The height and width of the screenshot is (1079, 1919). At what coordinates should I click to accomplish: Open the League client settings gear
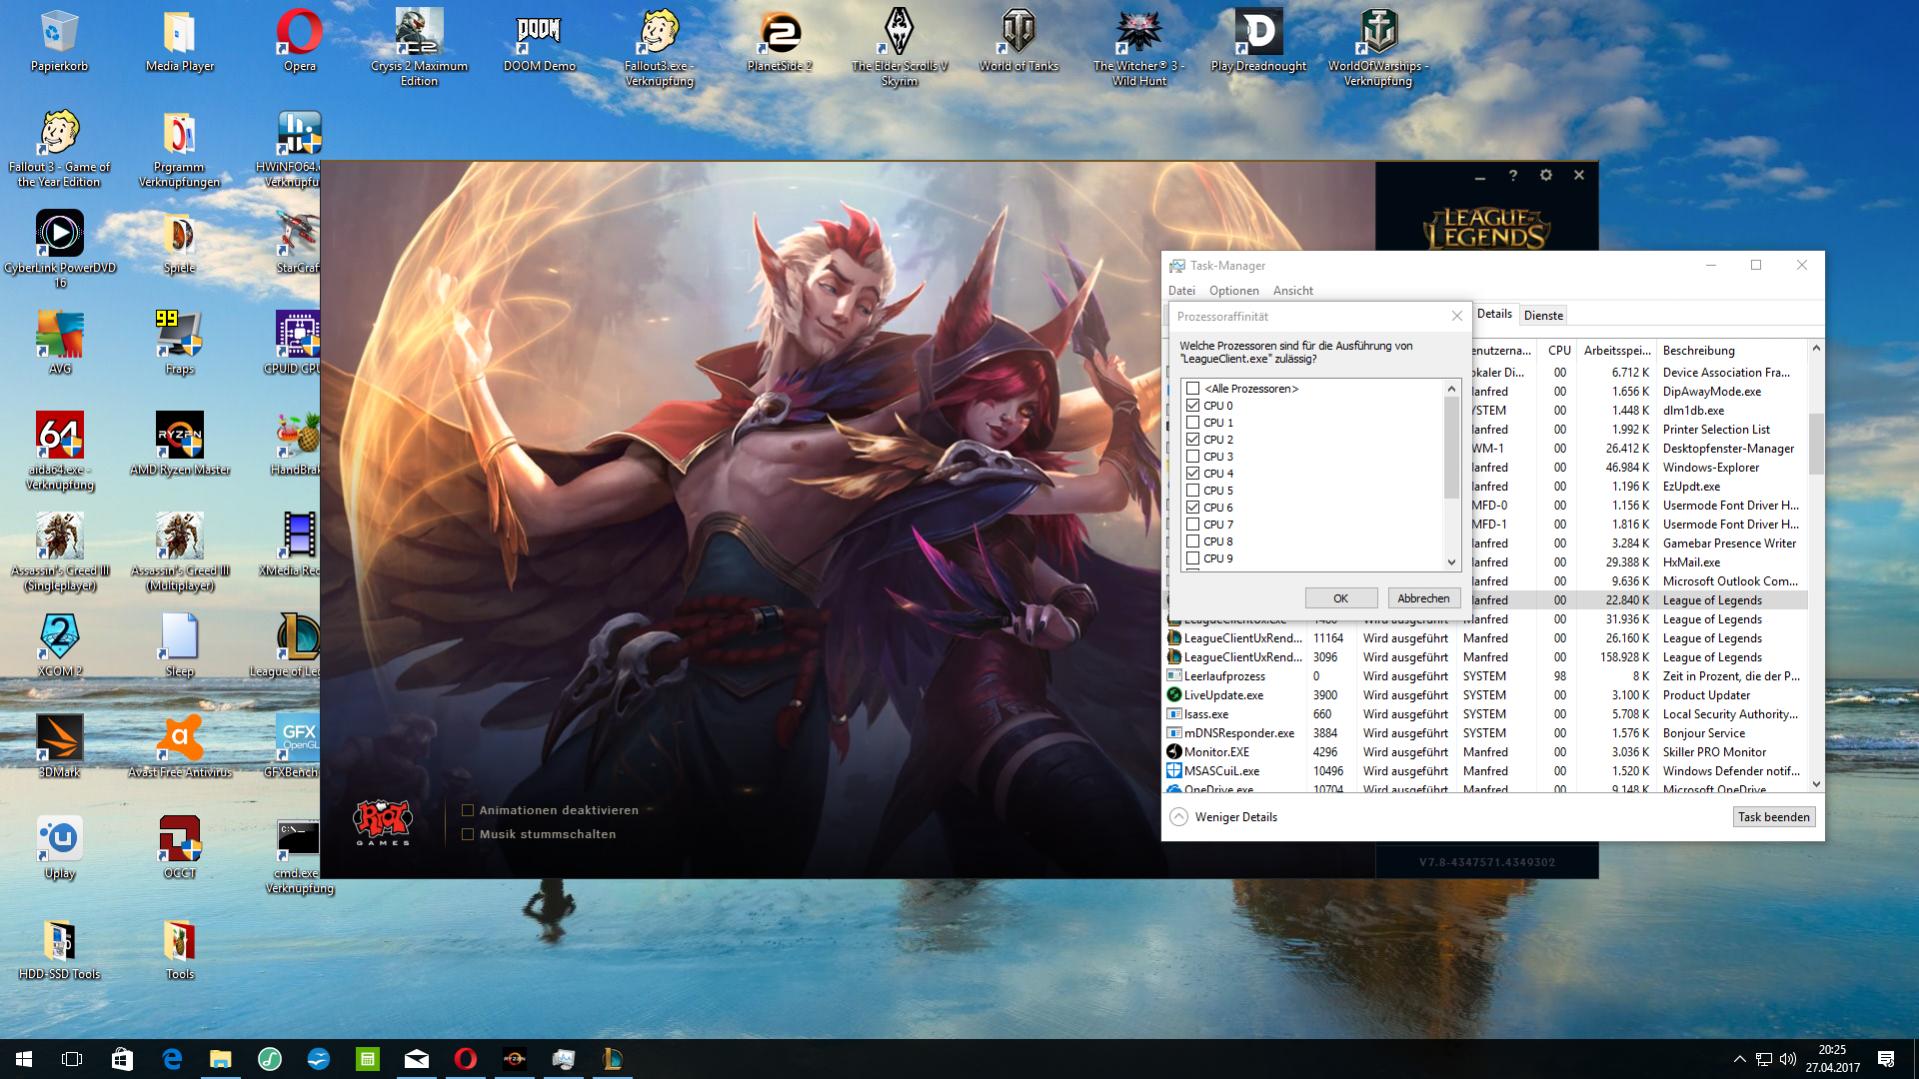click(1546, 175)
